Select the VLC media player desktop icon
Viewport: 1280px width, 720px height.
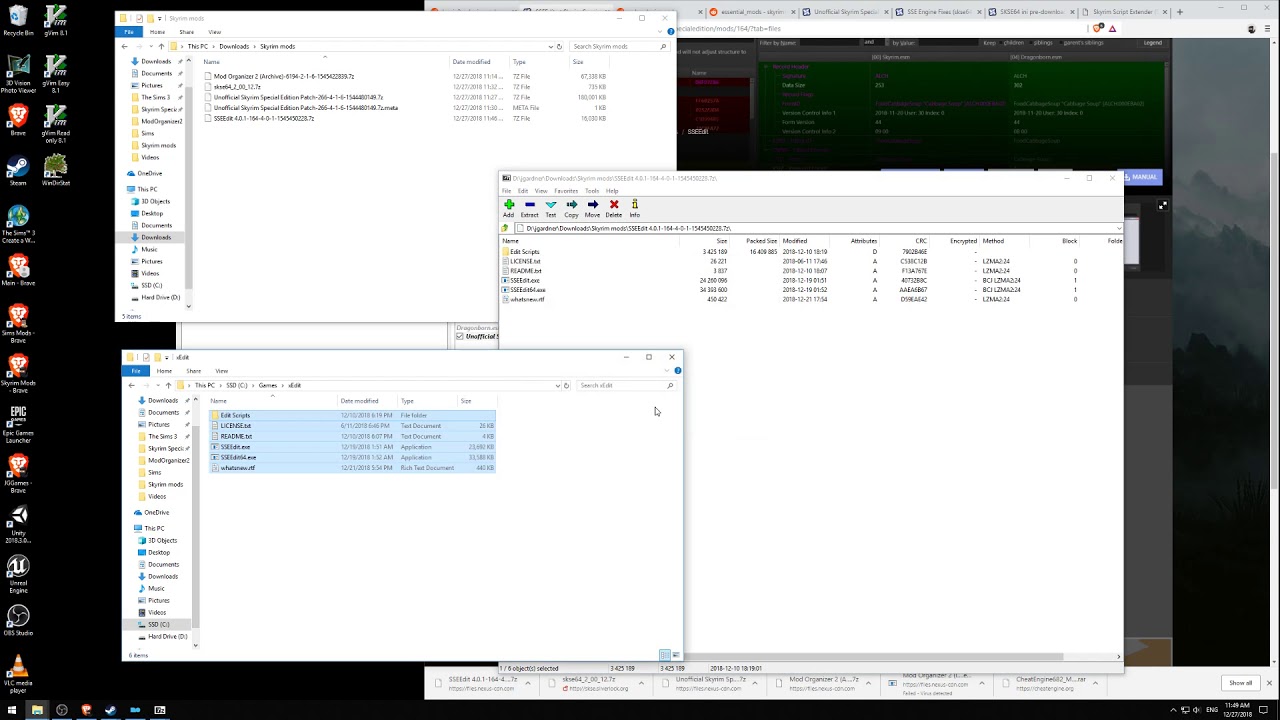(18, 672)
